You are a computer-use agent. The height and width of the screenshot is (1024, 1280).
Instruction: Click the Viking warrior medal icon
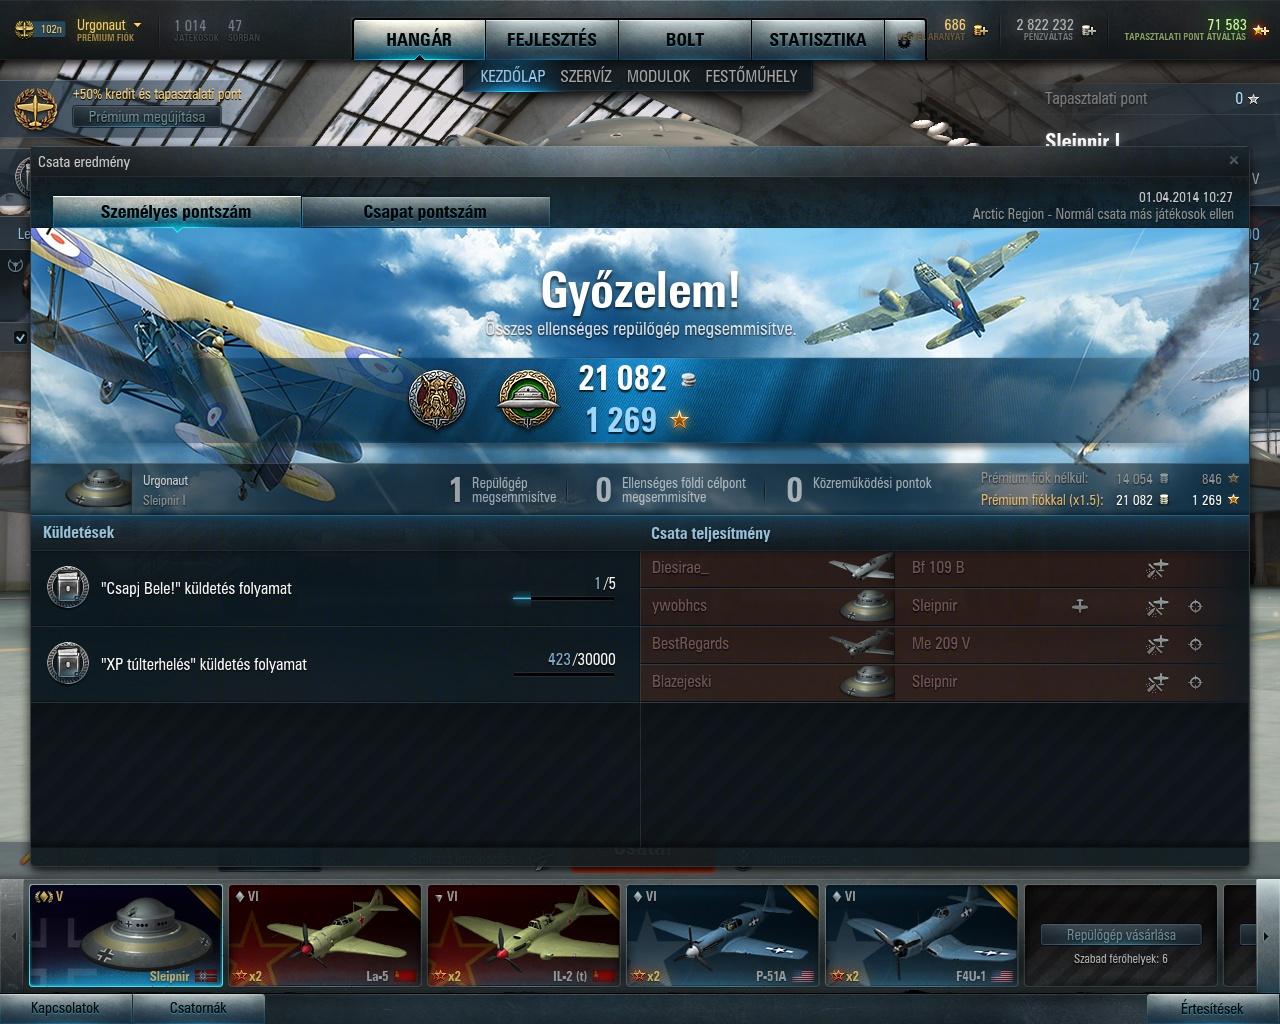pos(437,399)
